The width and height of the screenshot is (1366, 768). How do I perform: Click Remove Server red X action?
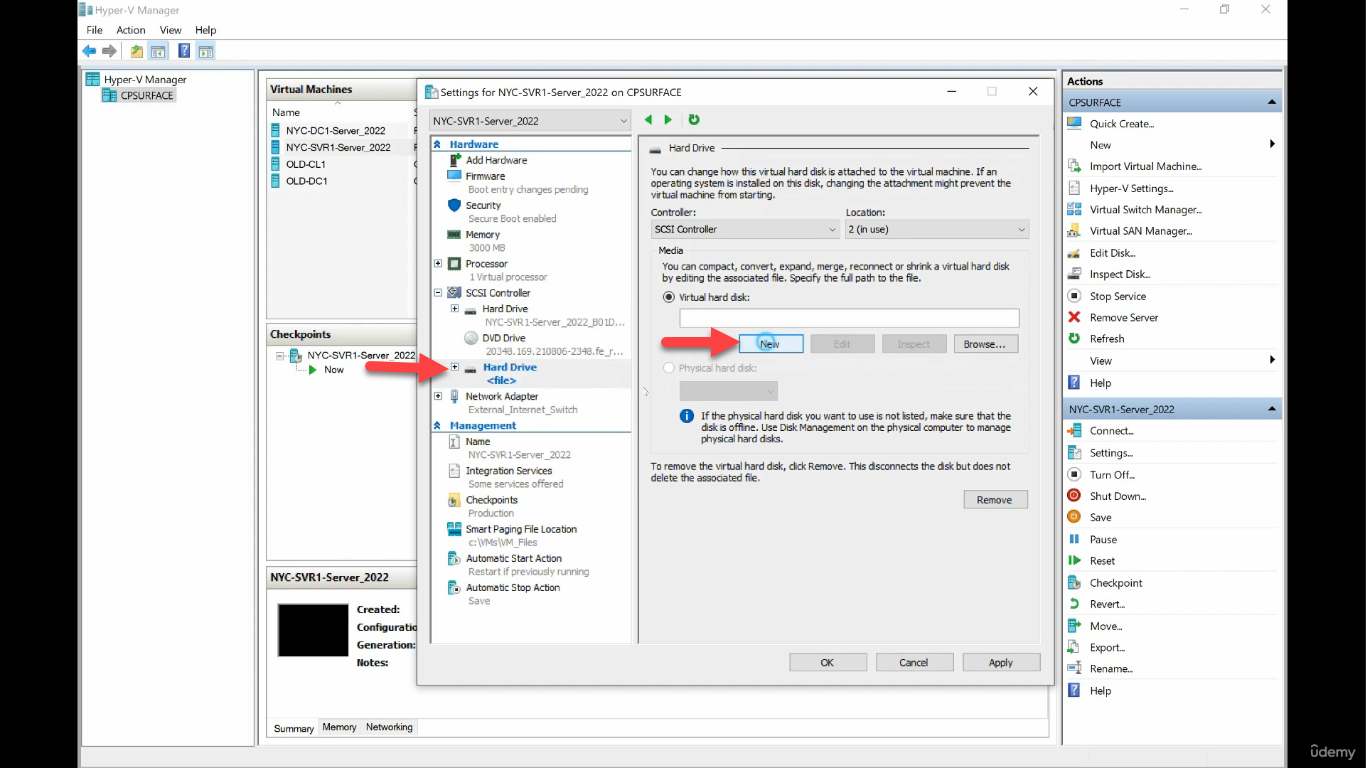pos(1123,318)
